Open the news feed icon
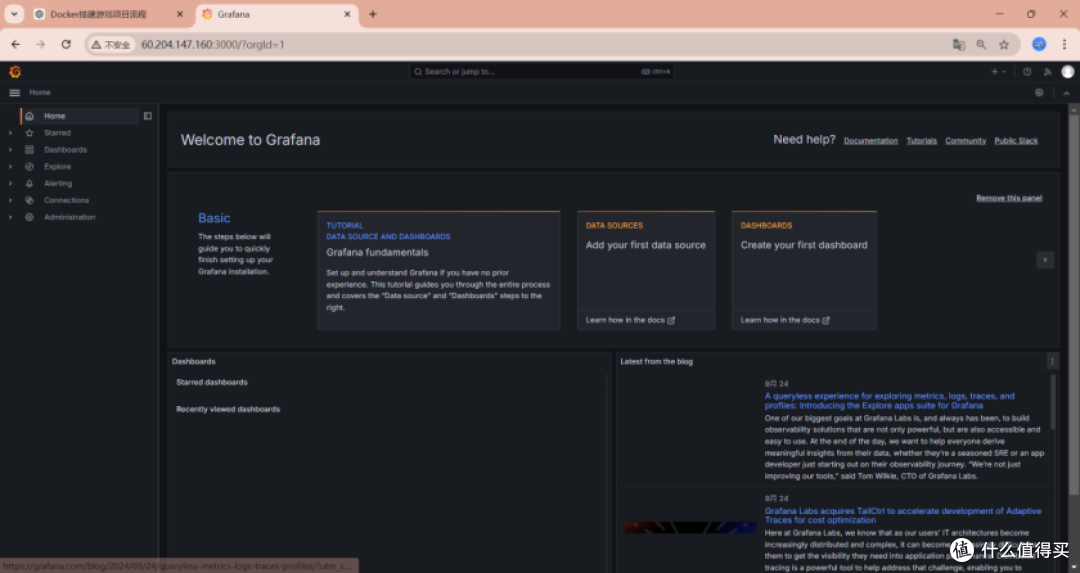The width and height of the screenshot is (1080, 573). tap(1047, 72)
